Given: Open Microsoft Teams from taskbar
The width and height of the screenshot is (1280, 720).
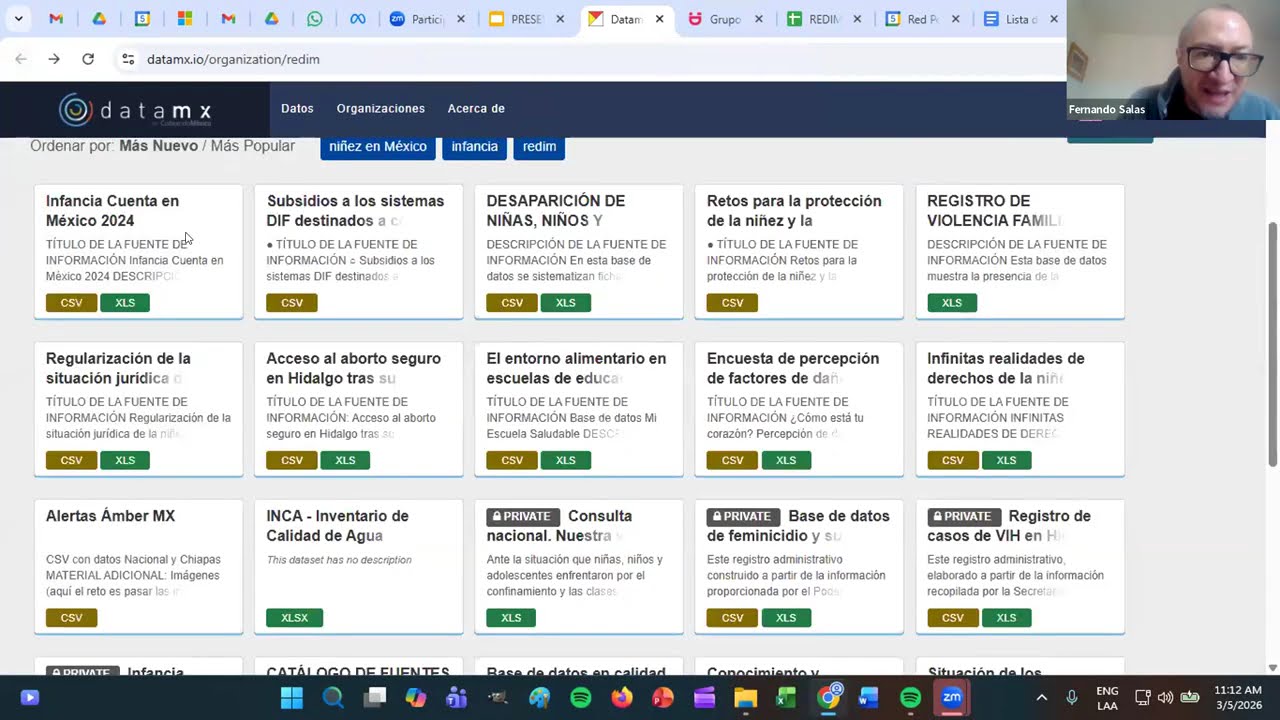Looking at the screenshot, I should 457,697.
